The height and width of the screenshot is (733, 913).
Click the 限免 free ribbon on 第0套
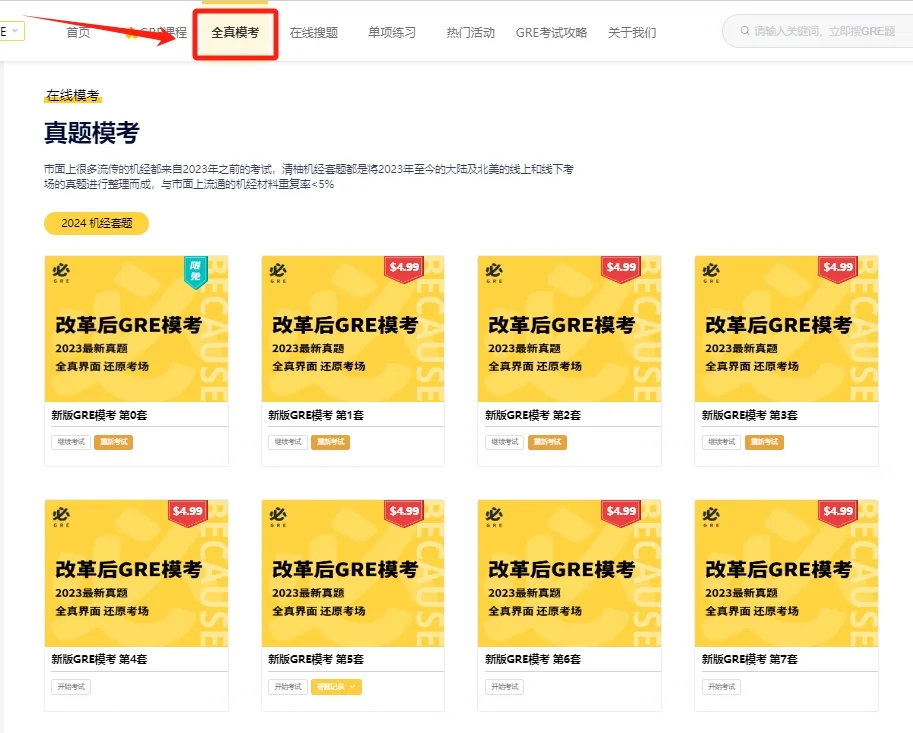point(195,271)
